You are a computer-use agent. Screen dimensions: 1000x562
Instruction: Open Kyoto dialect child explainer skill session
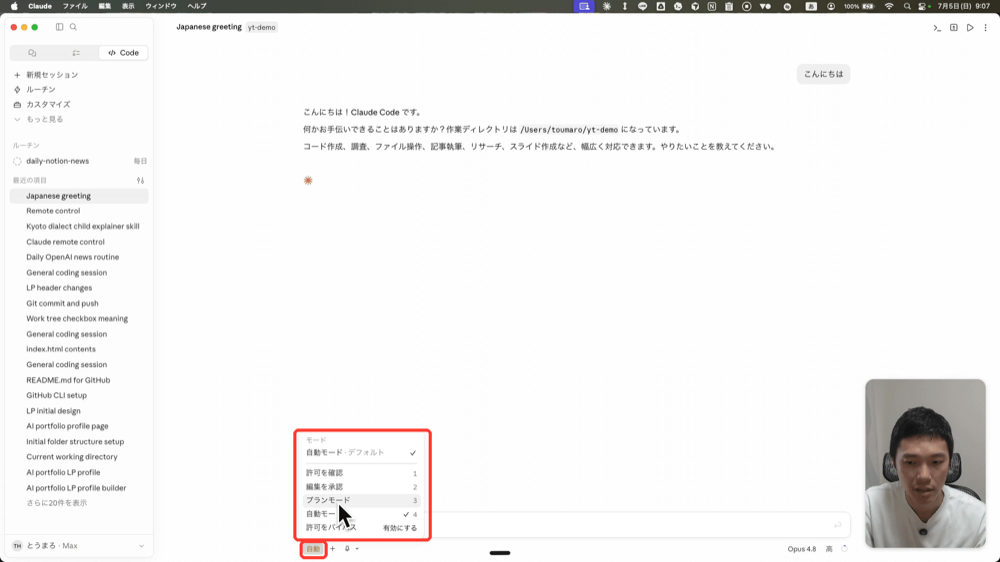click(x=79, y=226)
